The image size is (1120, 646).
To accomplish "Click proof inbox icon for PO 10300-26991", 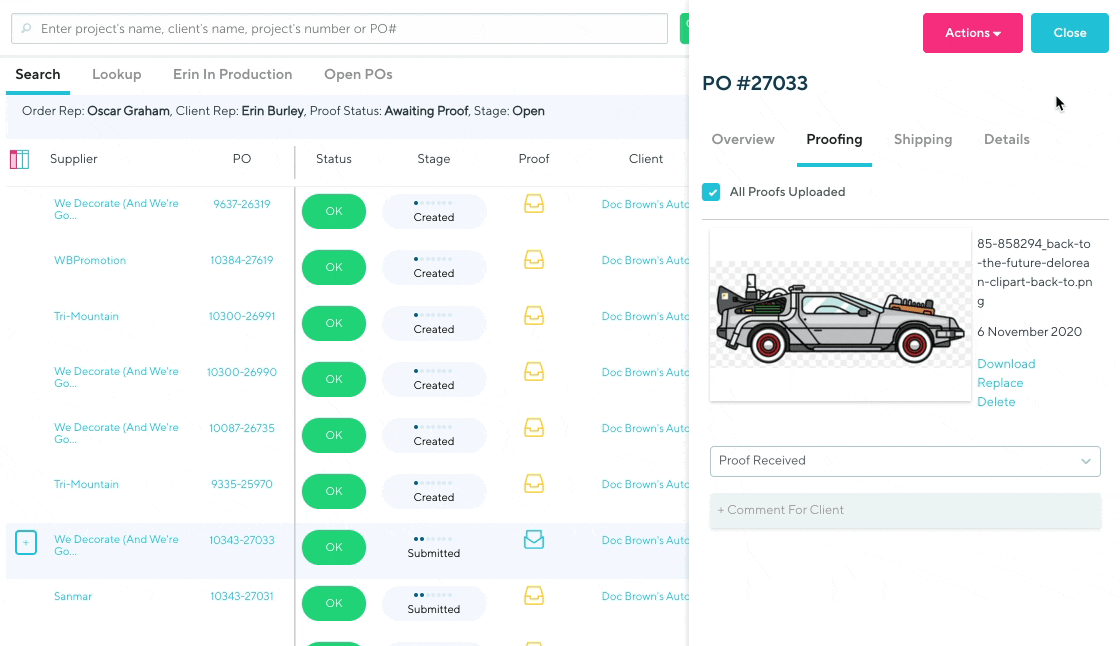I will pyautogui.click(x=534, y=316).
